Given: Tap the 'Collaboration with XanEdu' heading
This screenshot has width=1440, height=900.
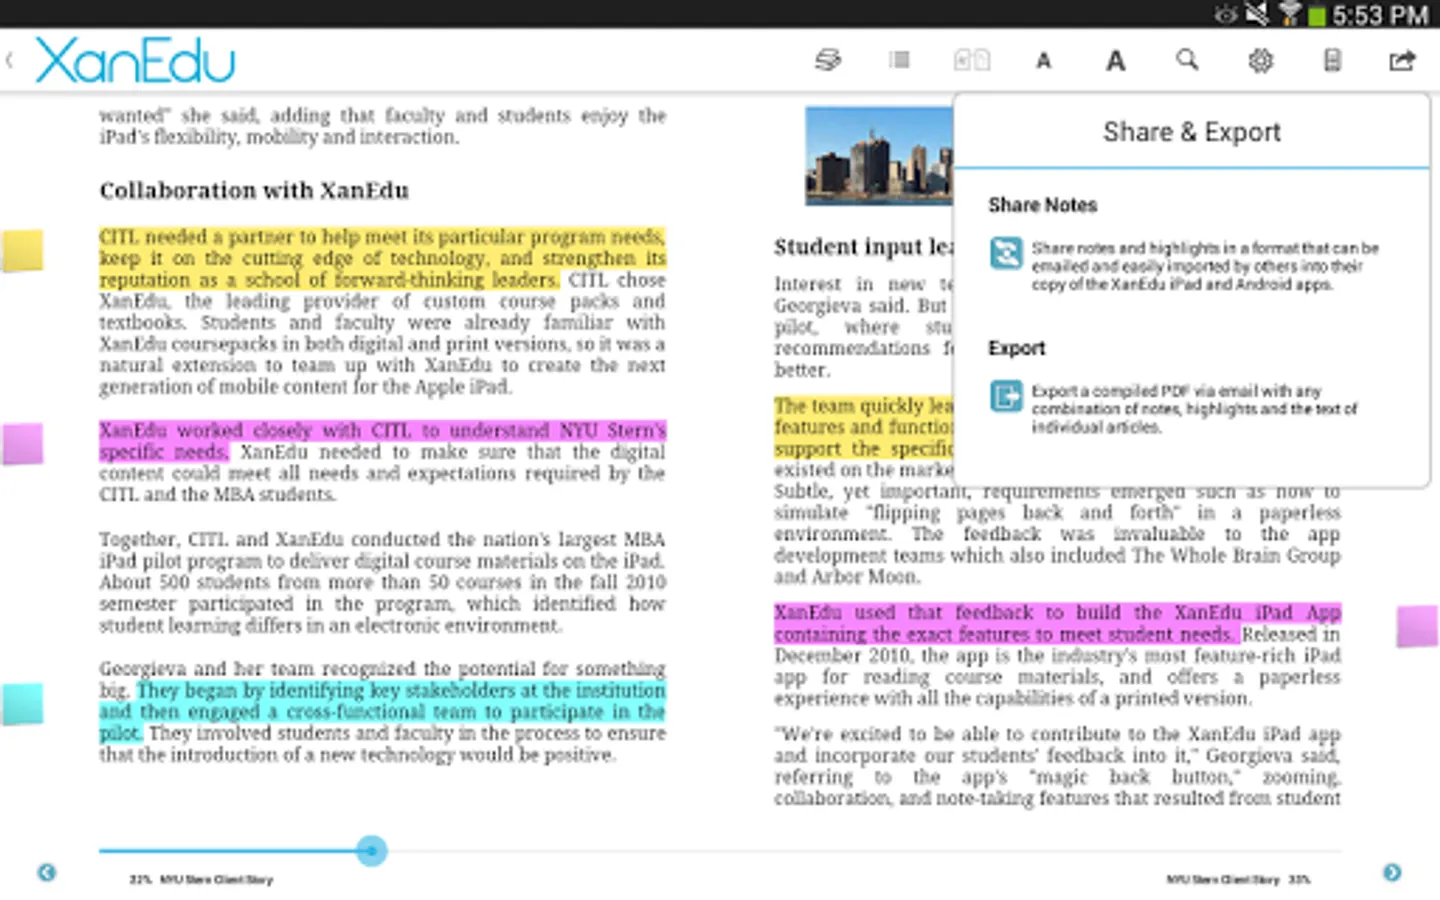Looking at the screenshot, I should coord(254,191).
